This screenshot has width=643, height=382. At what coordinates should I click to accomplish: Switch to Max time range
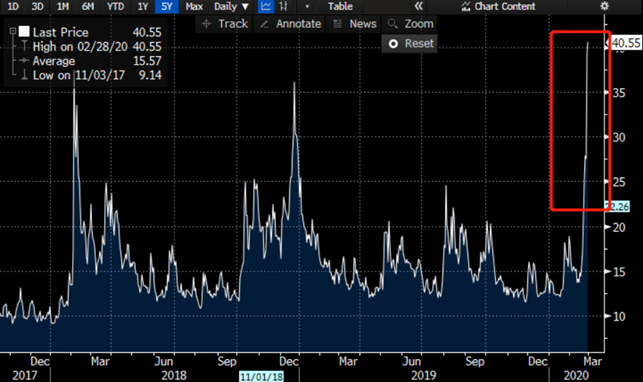(194, 7)
